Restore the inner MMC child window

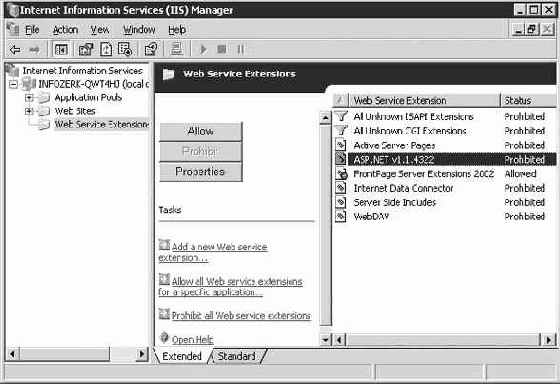coord(531,30)
